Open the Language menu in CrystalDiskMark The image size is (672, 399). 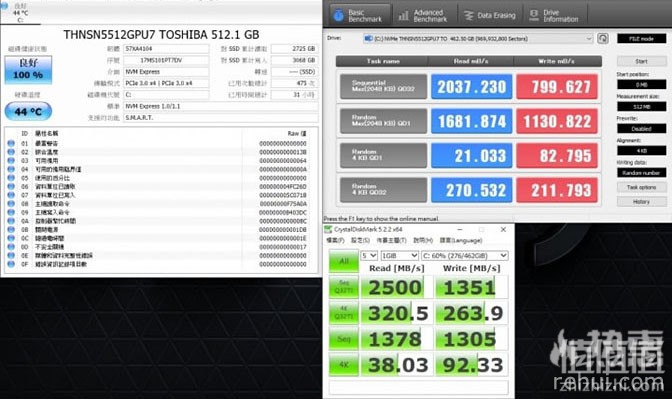point(461,240)
